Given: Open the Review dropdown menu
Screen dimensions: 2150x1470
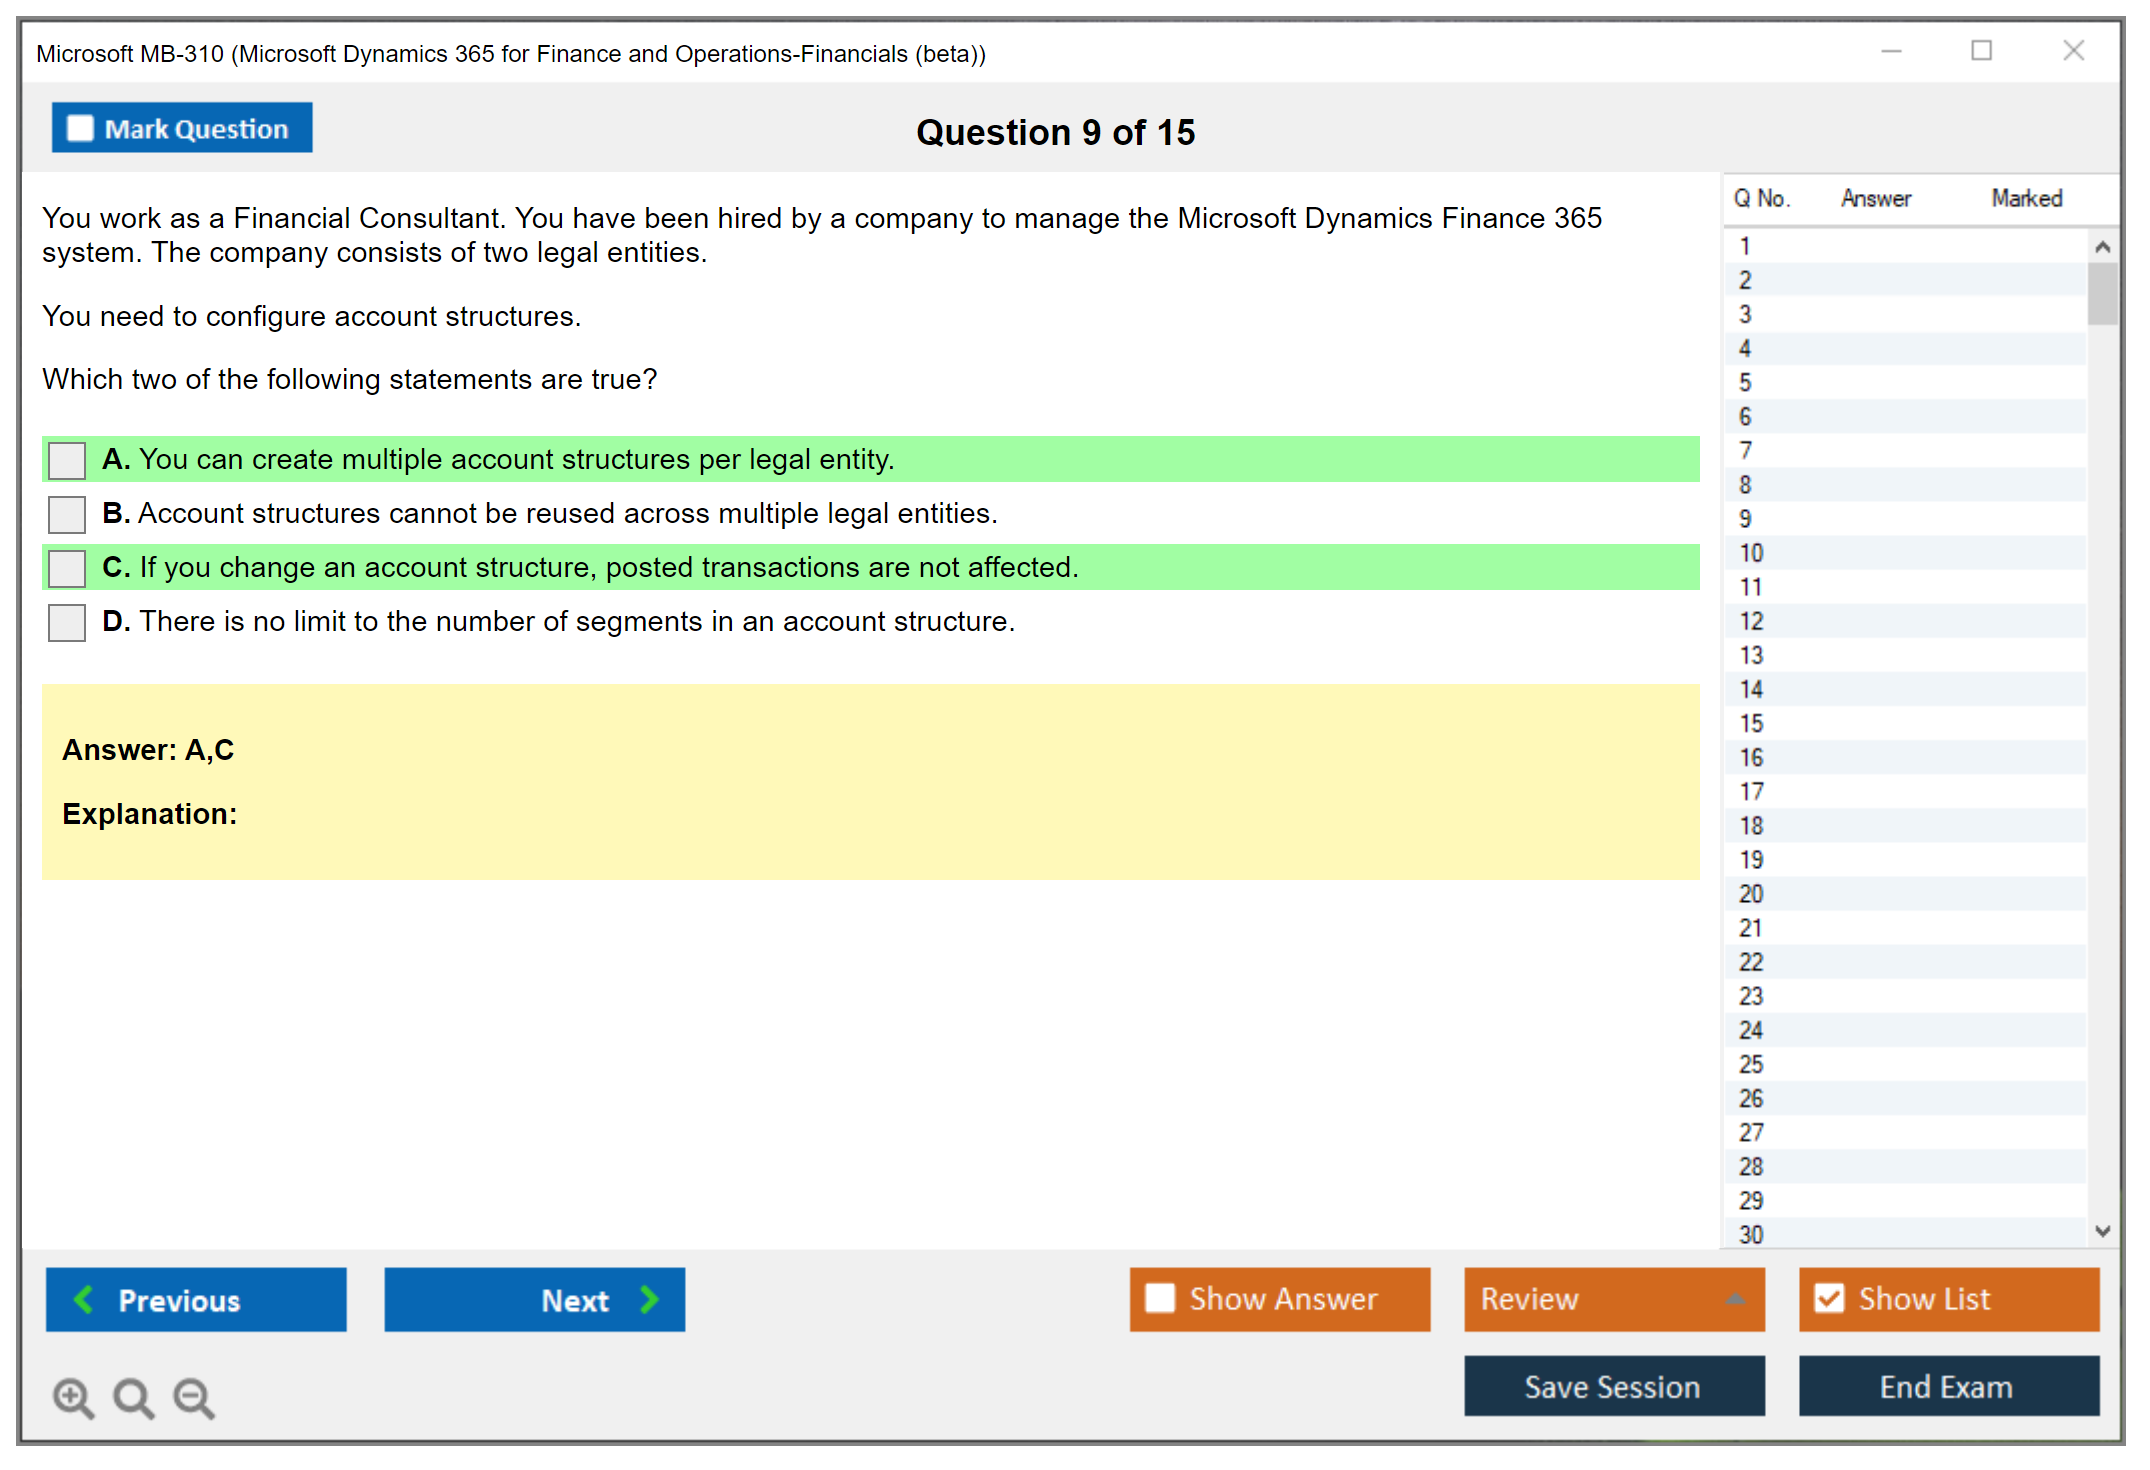Looking at the screenshot, I should 1614,1299.
